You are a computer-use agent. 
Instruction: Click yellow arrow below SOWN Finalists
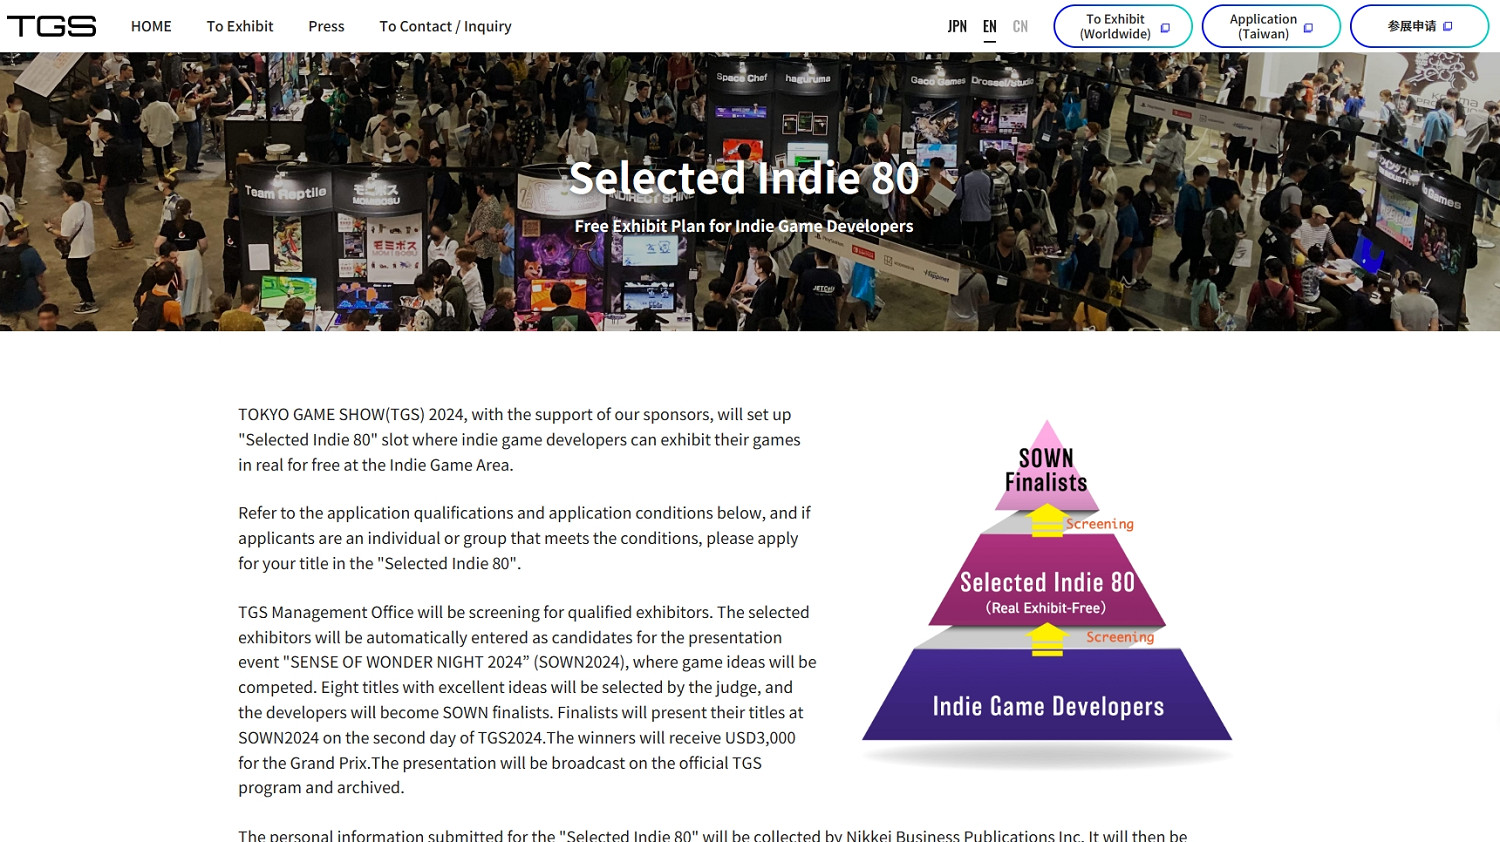[x=1047, y=520]
